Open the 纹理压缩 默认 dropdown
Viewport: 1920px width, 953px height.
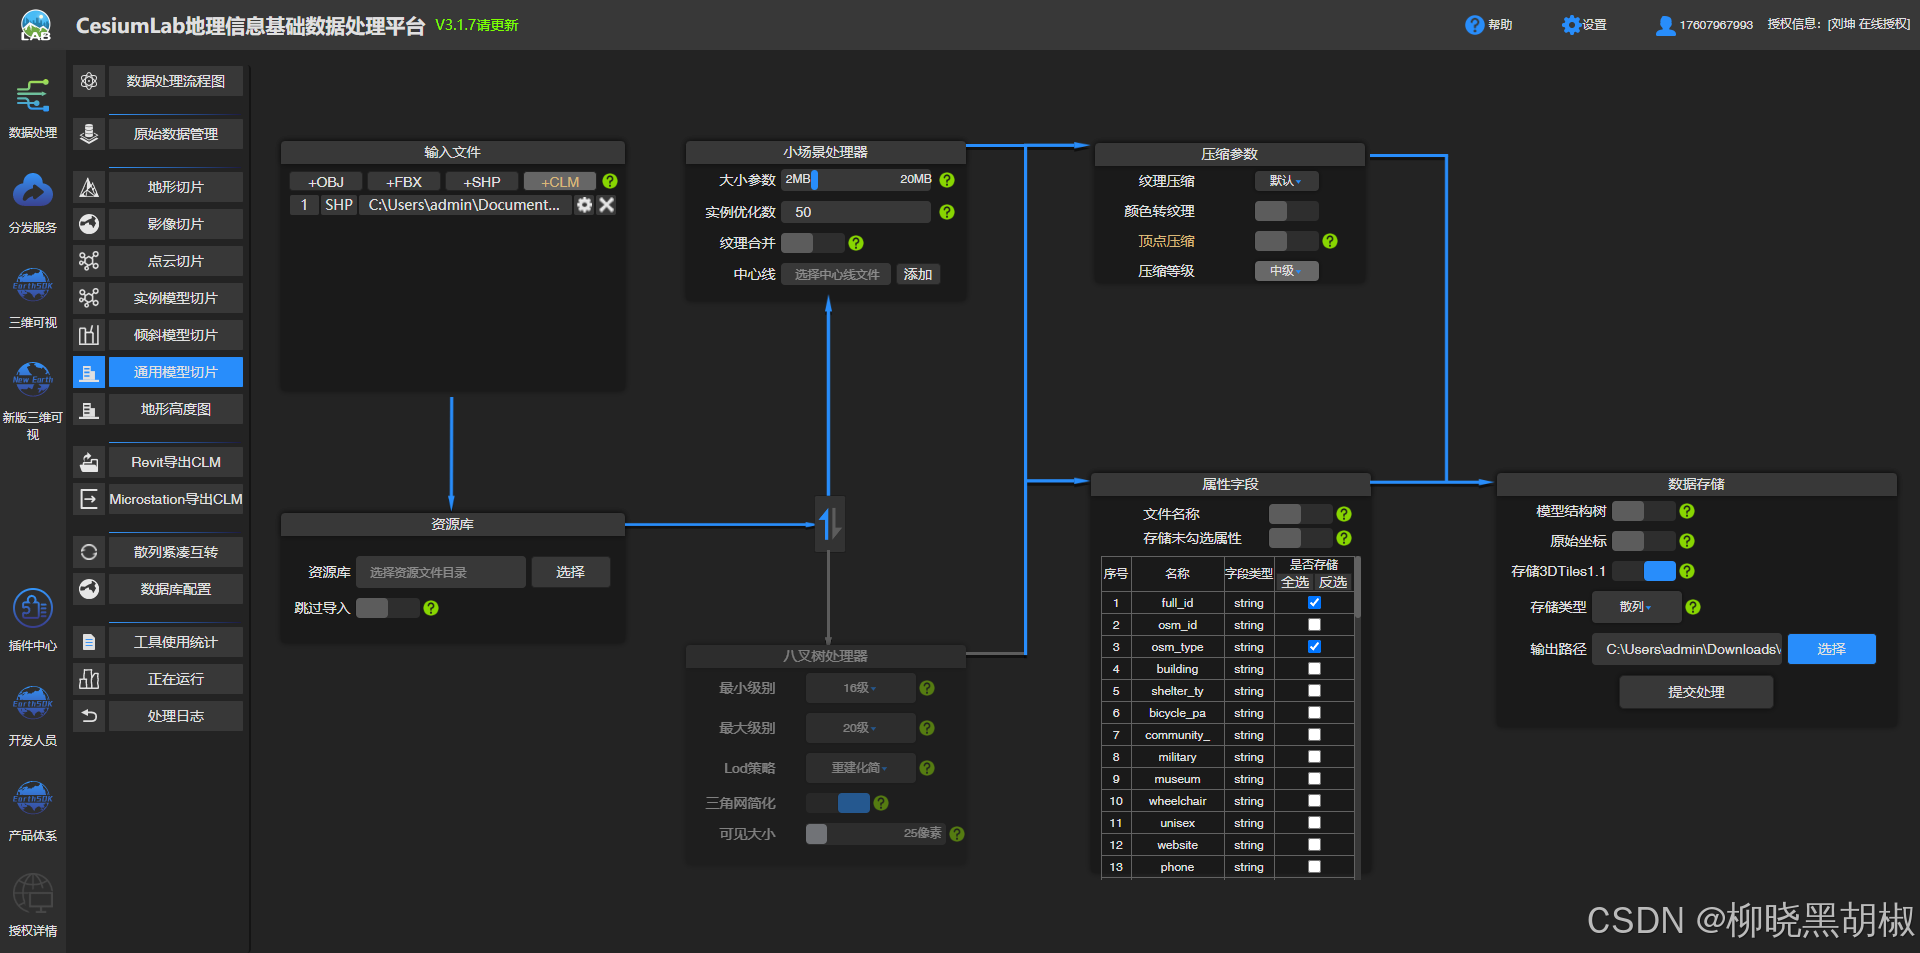[1286, 181]
